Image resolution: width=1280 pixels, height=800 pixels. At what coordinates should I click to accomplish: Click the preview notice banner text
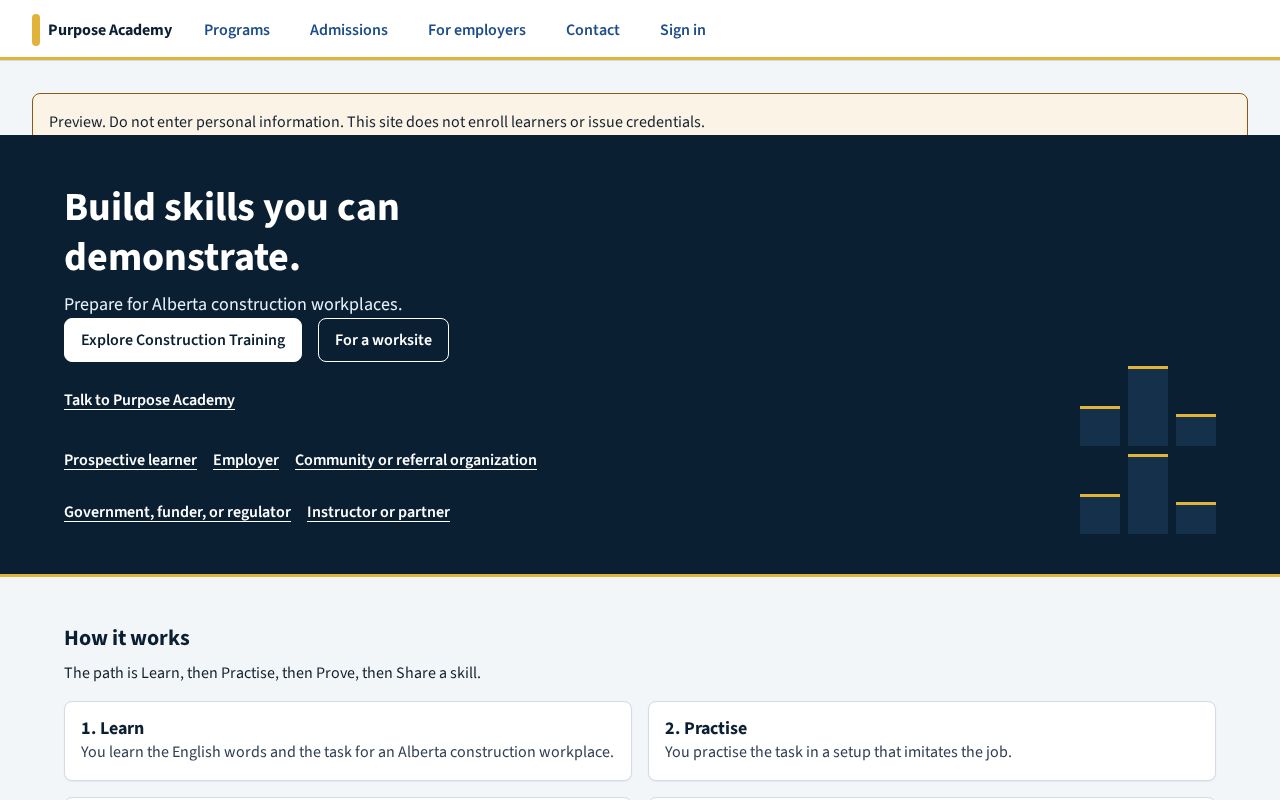pyautogui.click(x=377, y=122)
